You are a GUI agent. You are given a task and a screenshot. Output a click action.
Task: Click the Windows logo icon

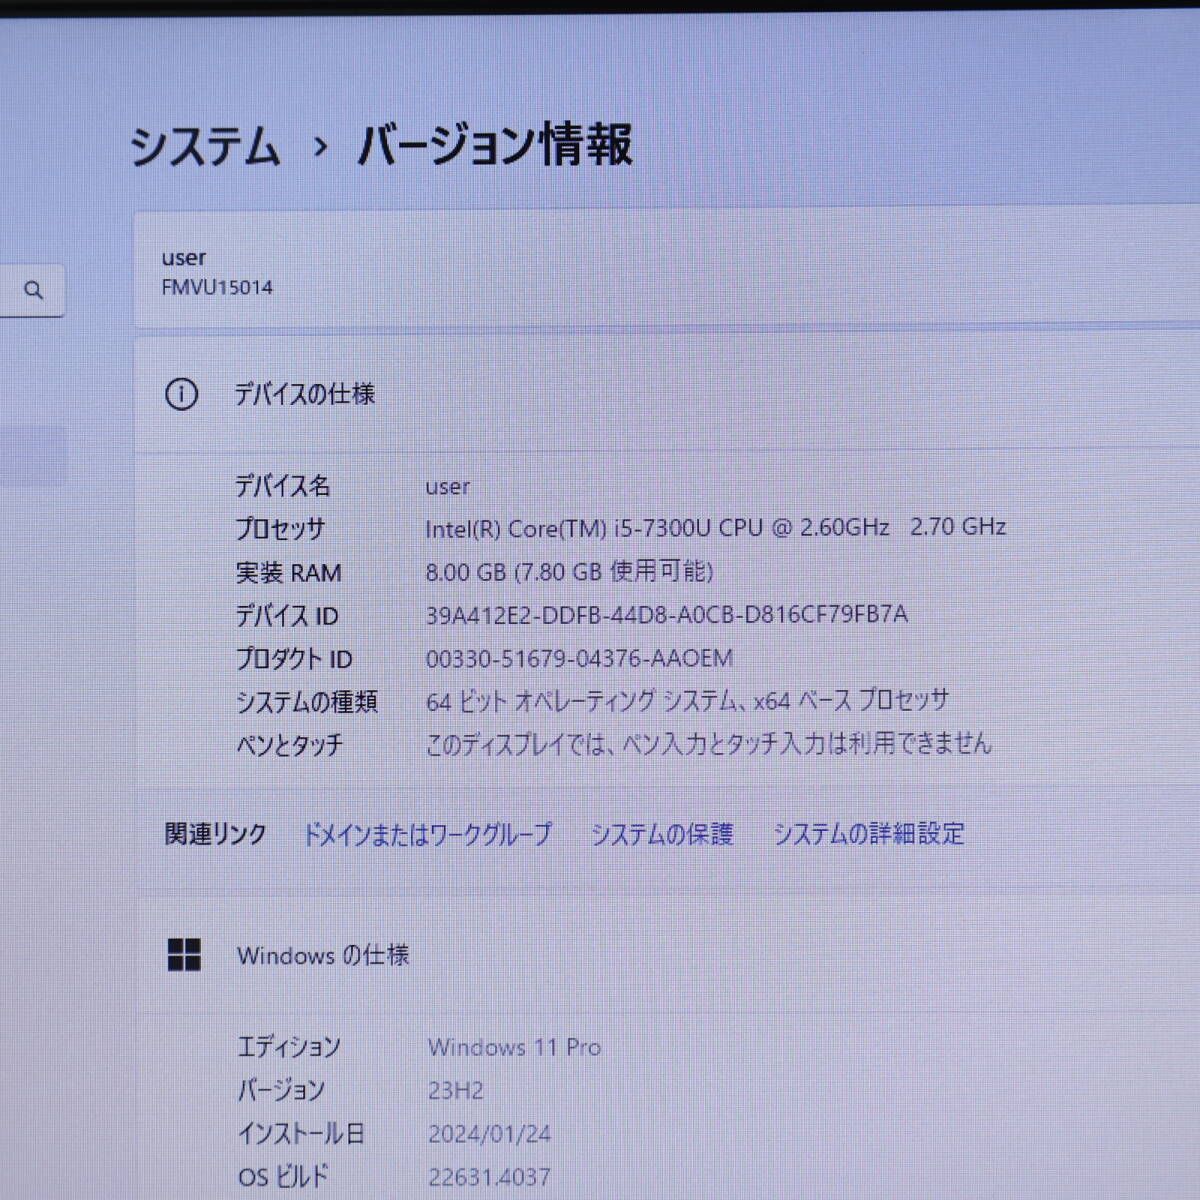184,955
